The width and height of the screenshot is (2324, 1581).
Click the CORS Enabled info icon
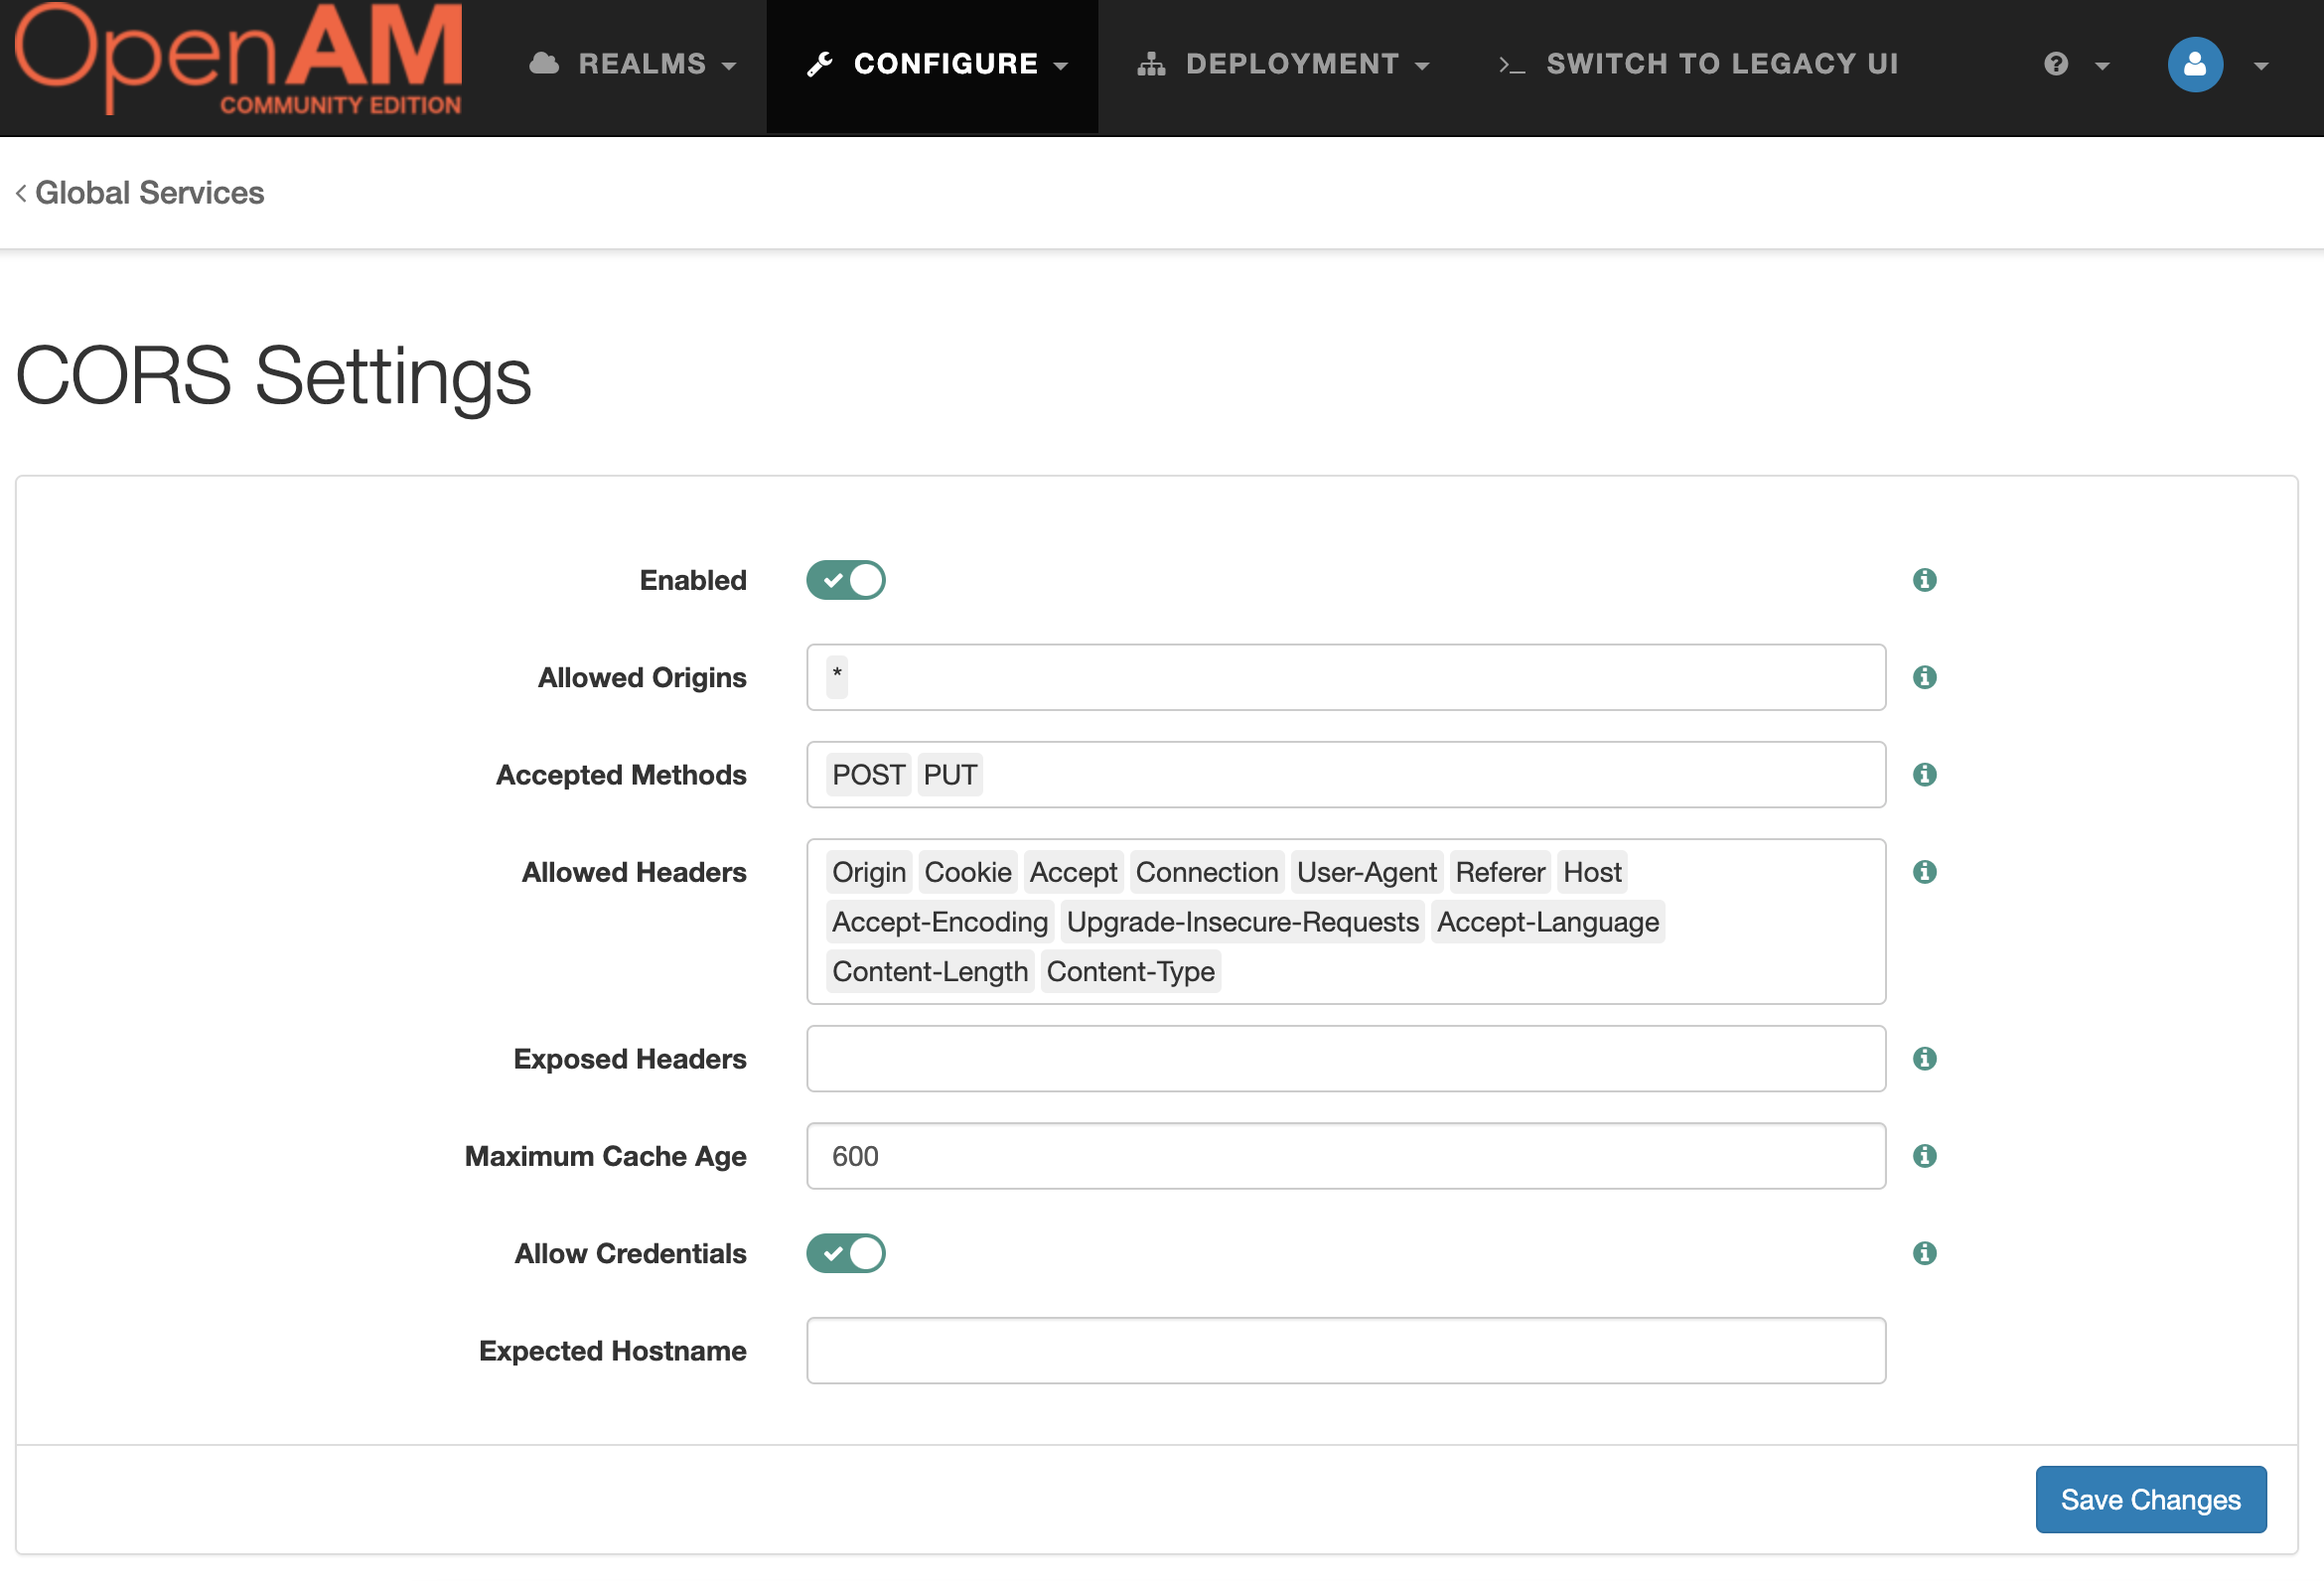1925,579
